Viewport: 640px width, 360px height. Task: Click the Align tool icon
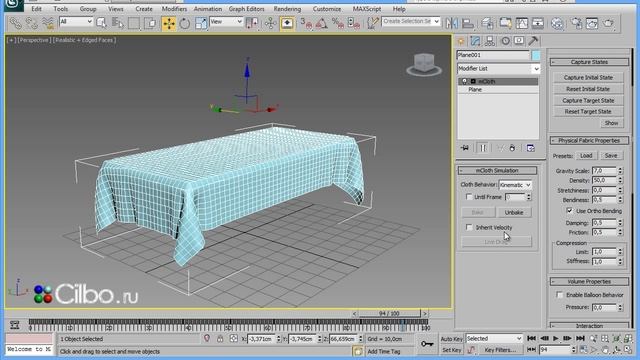(x=468, y=23)
